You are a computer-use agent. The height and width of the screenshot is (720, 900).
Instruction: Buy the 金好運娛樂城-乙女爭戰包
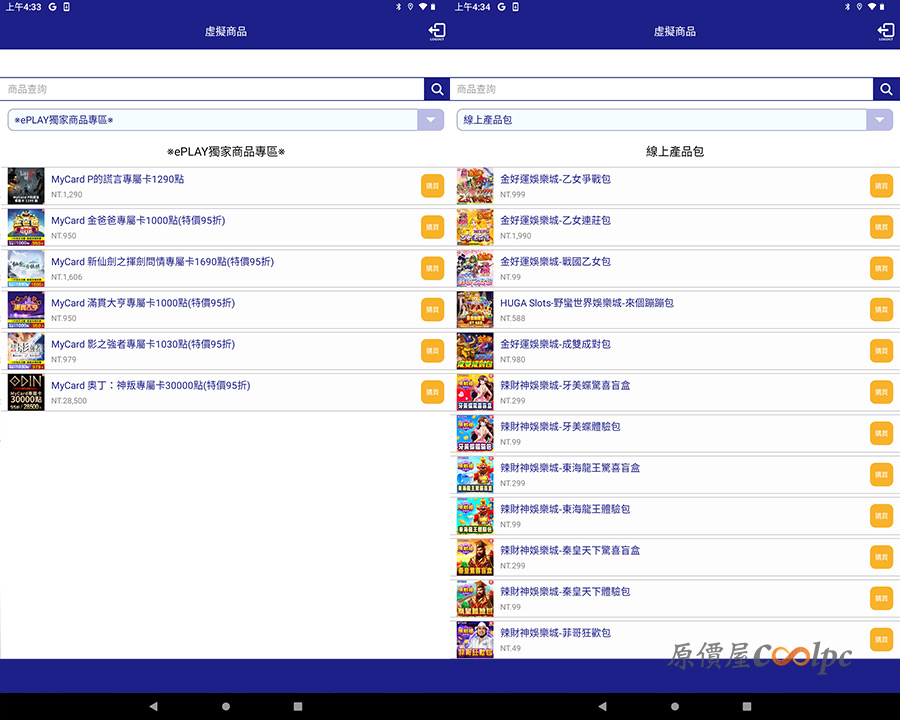[881, 186]
